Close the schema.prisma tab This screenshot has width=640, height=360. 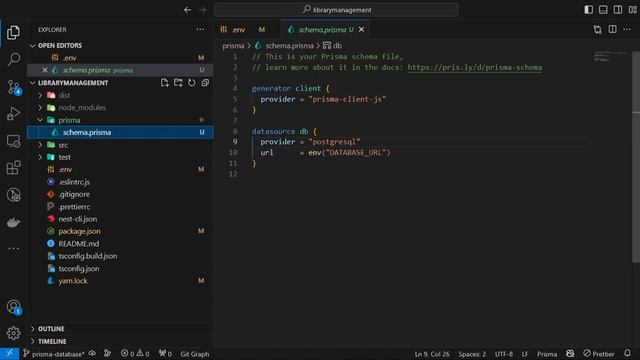click(x=361, y=29)
